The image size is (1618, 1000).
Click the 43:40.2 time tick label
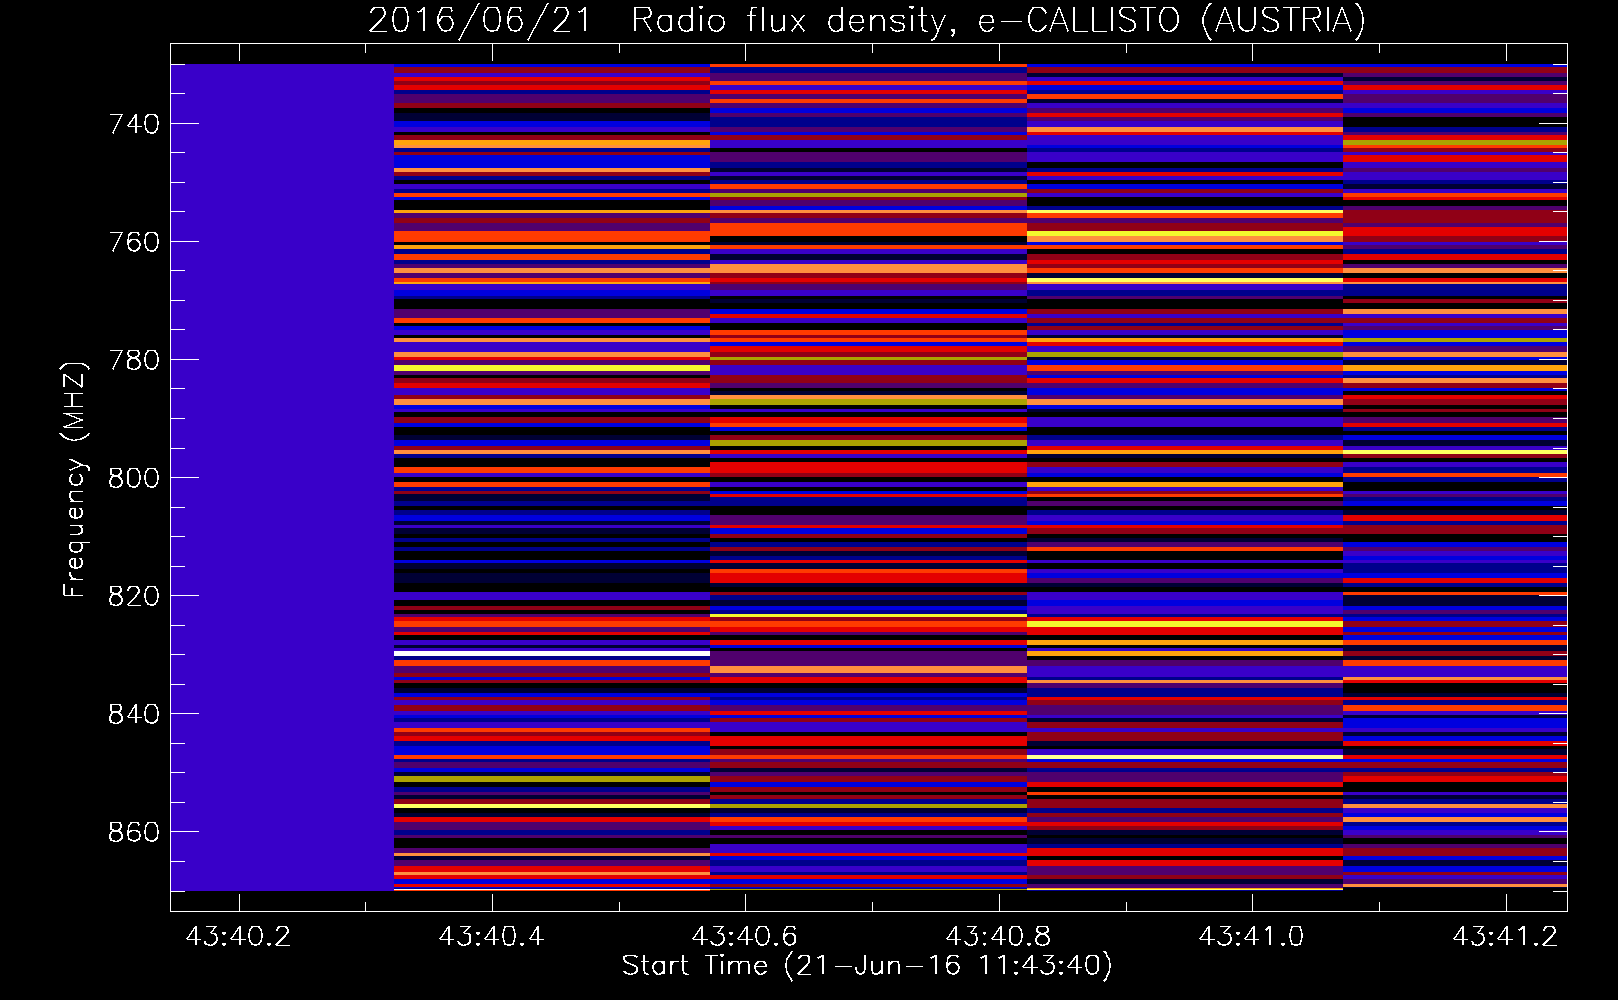click(x=238, y=936)
